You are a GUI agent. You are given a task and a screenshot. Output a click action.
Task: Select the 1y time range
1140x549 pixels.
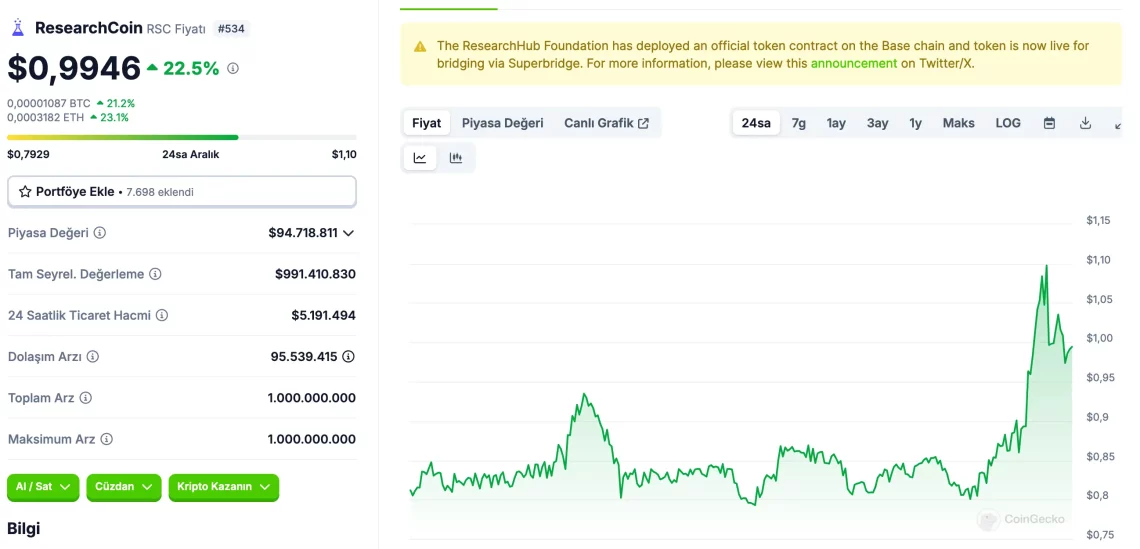tap(915, 123)
